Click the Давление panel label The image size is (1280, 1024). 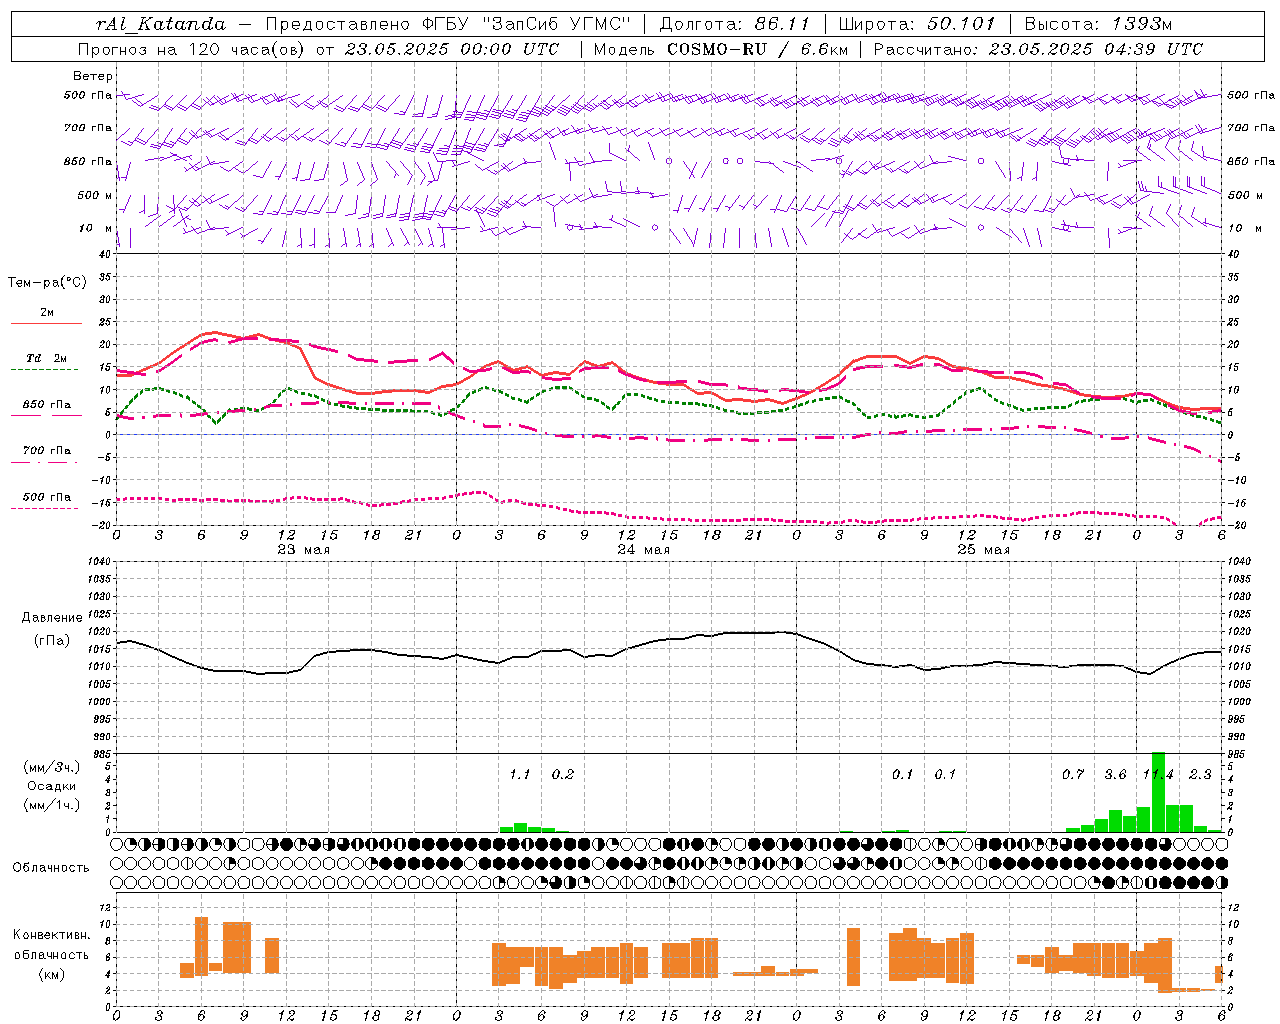52,618
